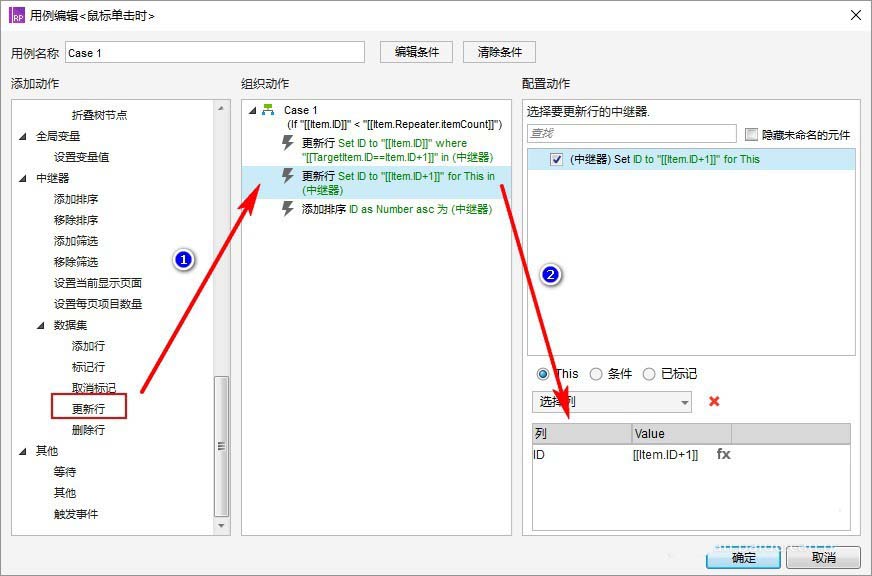
Task: Click the Axure RP icon in title bar
Action: pos(17,15)
